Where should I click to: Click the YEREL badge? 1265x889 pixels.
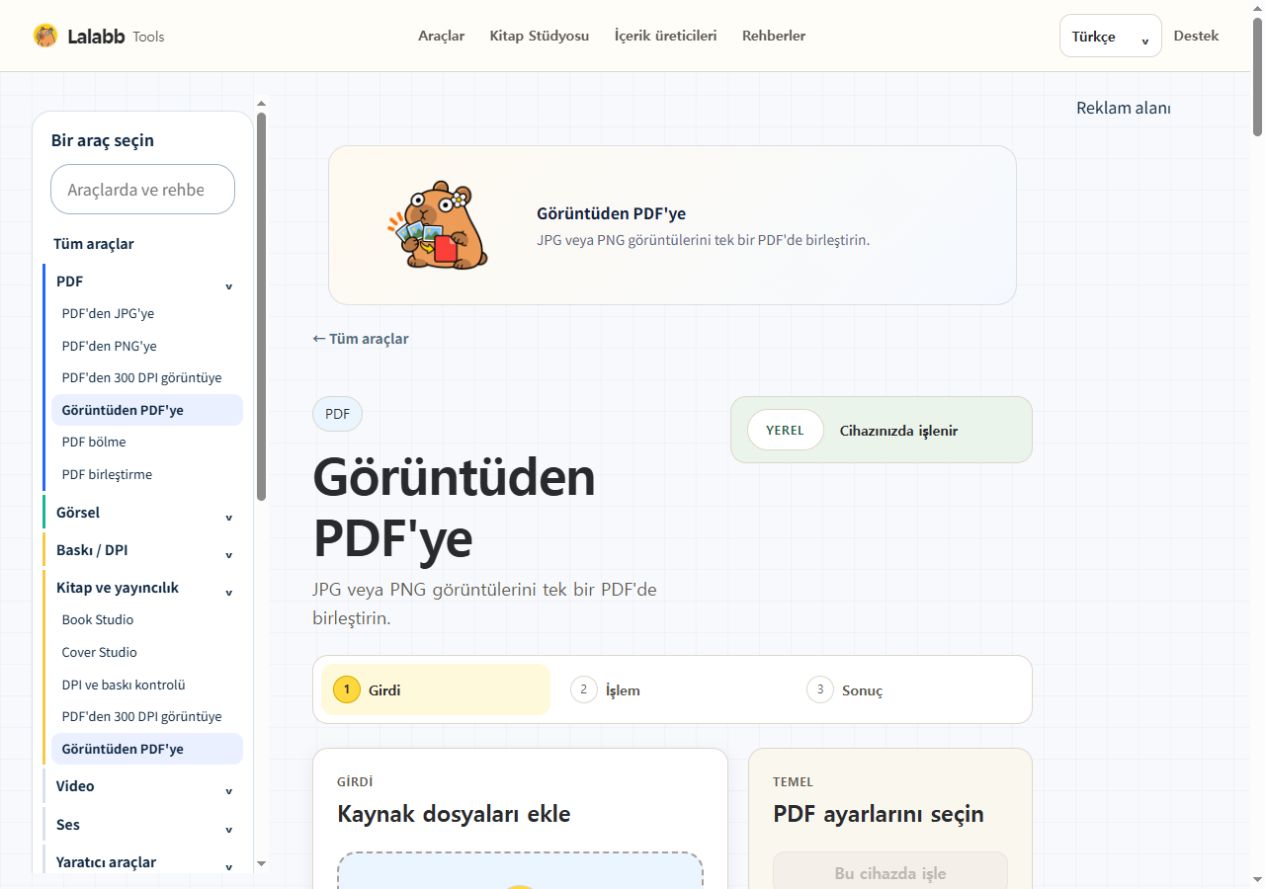tap(785, 430)
